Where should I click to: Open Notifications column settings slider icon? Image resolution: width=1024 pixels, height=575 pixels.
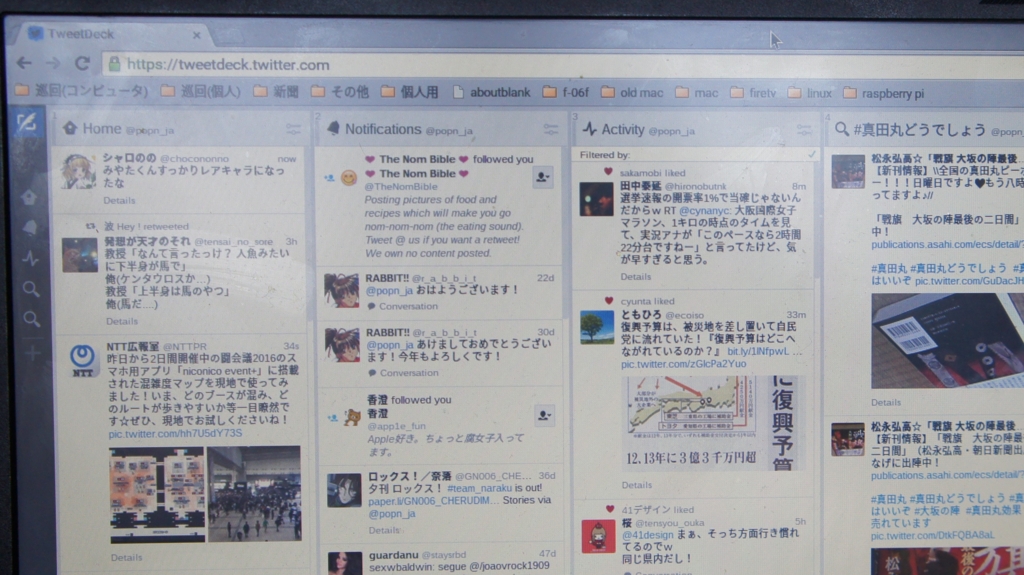pyautogui.click(x=551, y=129)
